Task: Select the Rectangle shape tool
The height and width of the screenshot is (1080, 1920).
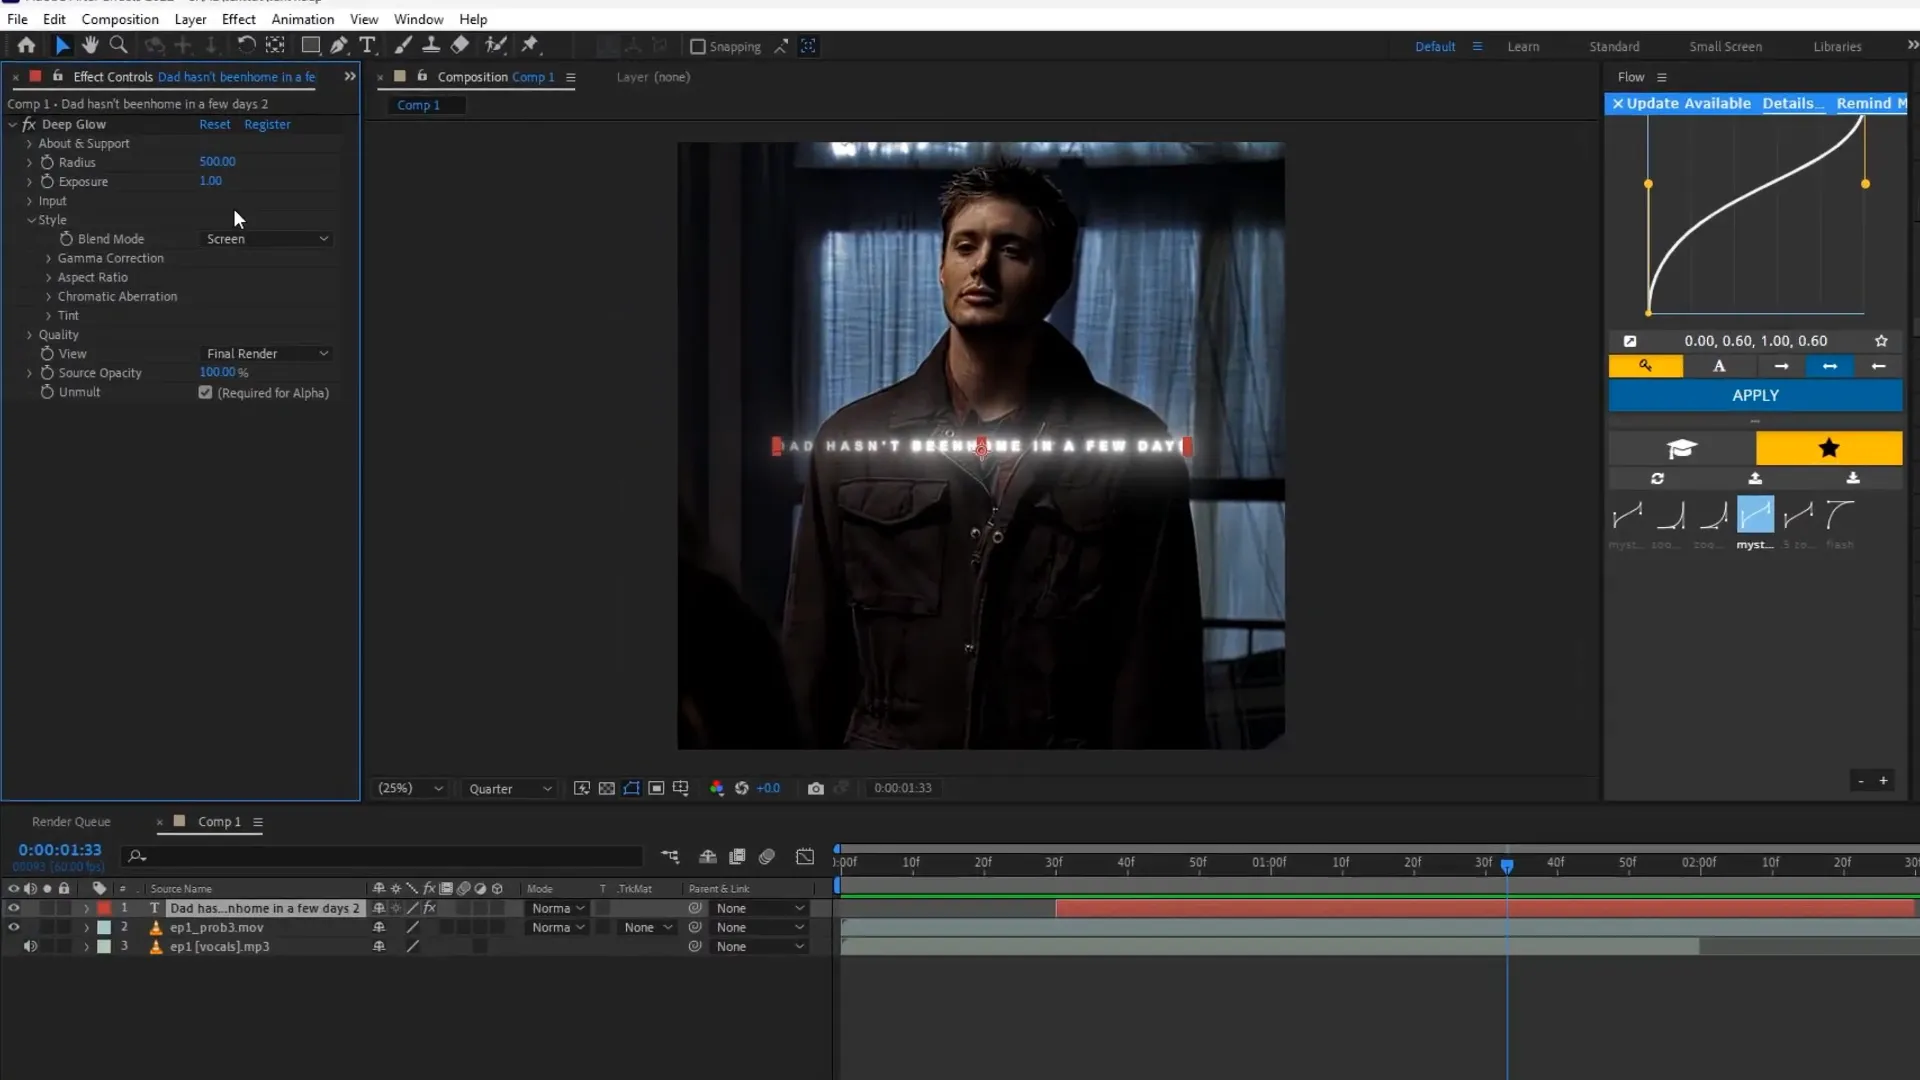Action: [x=311, y=45]
